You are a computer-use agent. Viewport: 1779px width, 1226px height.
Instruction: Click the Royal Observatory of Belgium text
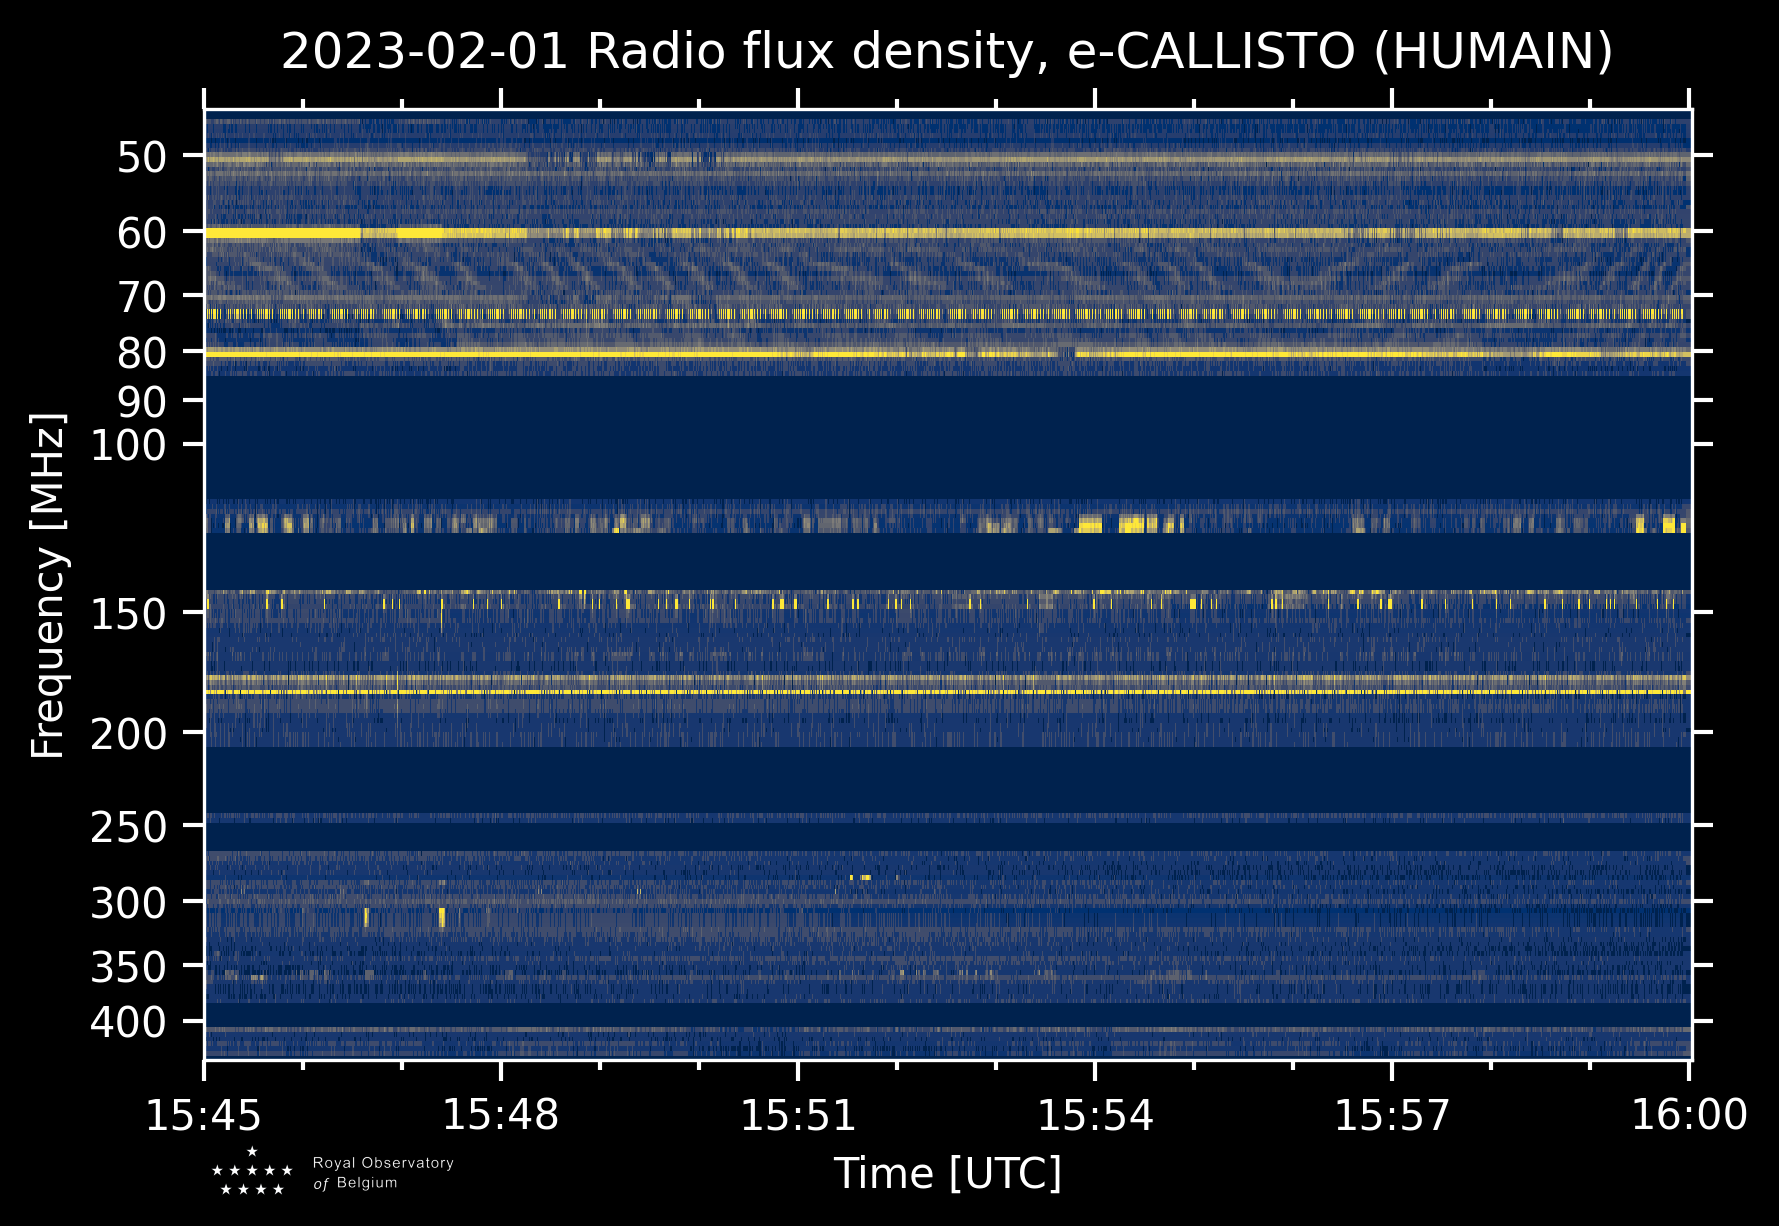point(383,1172)
